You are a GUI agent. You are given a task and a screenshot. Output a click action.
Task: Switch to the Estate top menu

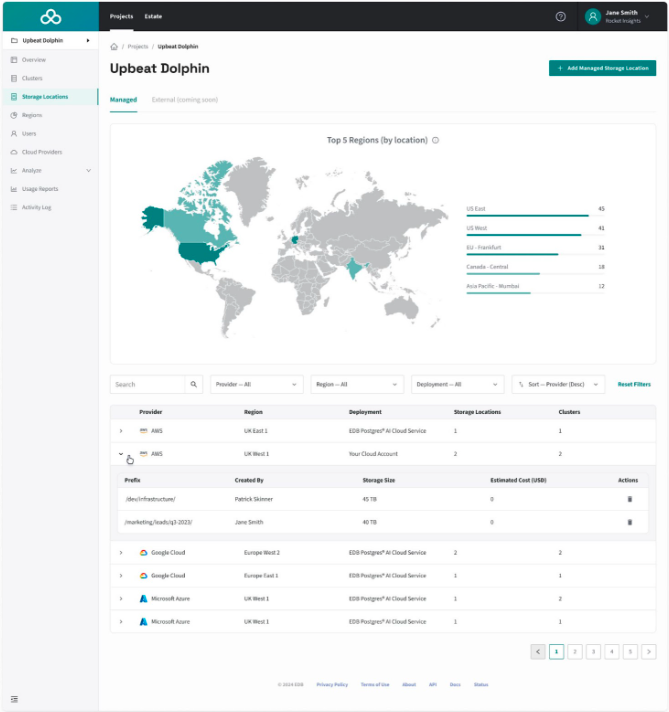pyautogui.click(x=153, y=16)
